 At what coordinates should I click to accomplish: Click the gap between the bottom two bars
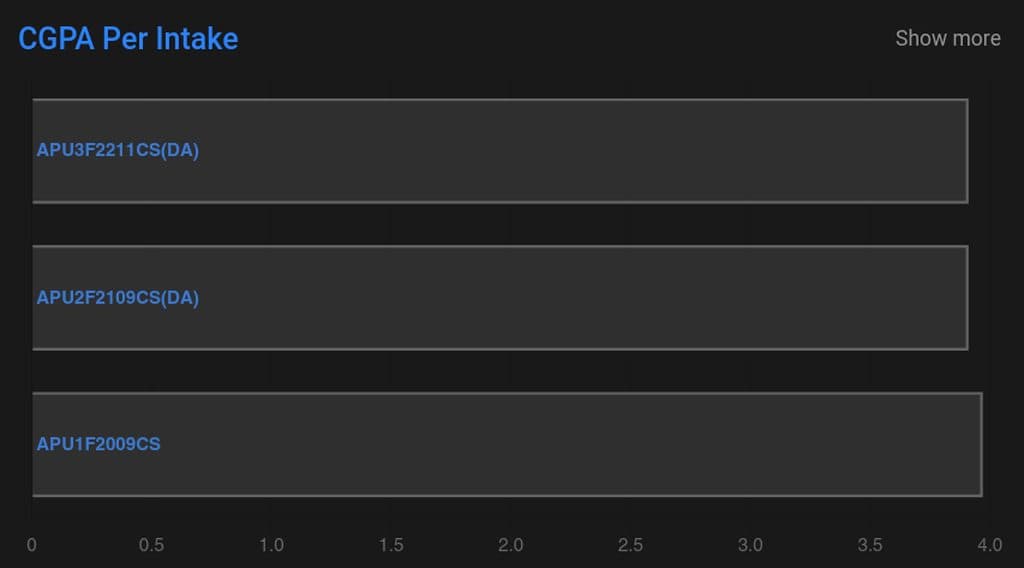tap(500, 371)
